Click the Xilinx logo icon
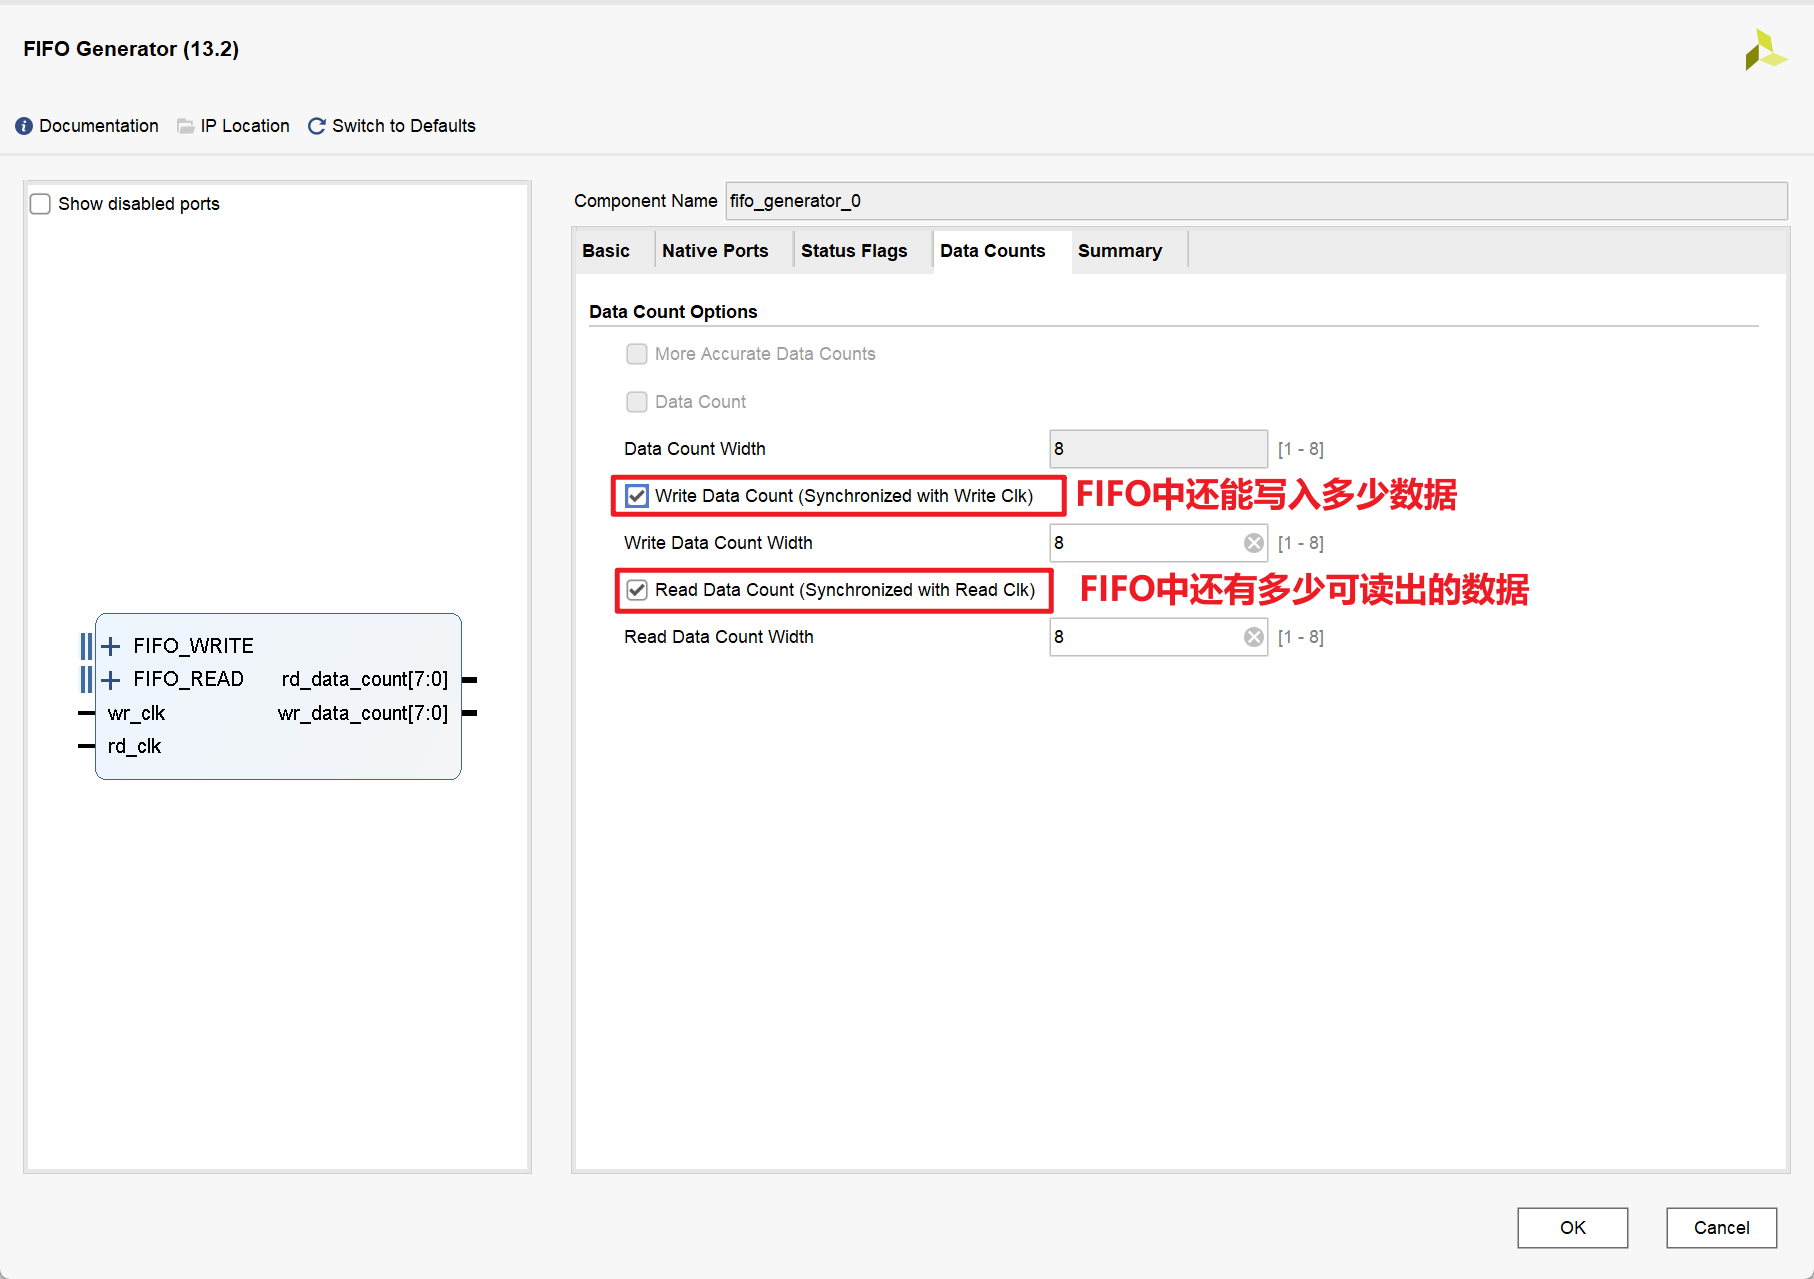1814x1279 pixels. coord(1764,50)
